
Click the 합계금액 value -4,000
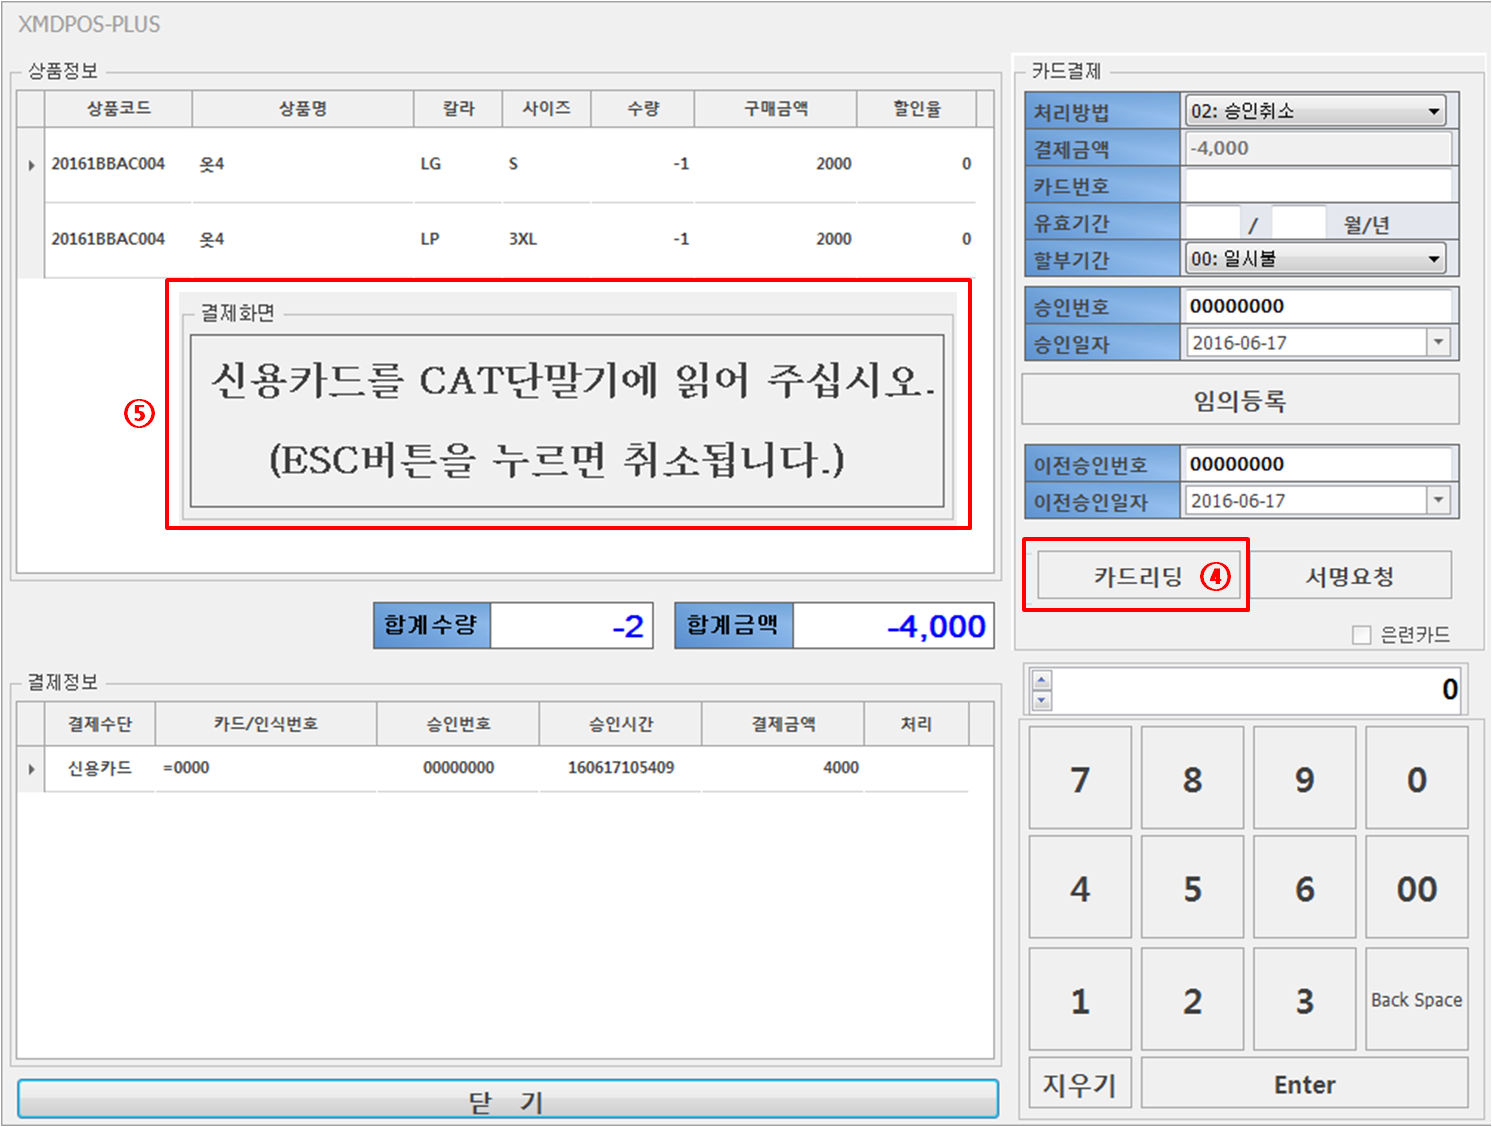894,626
